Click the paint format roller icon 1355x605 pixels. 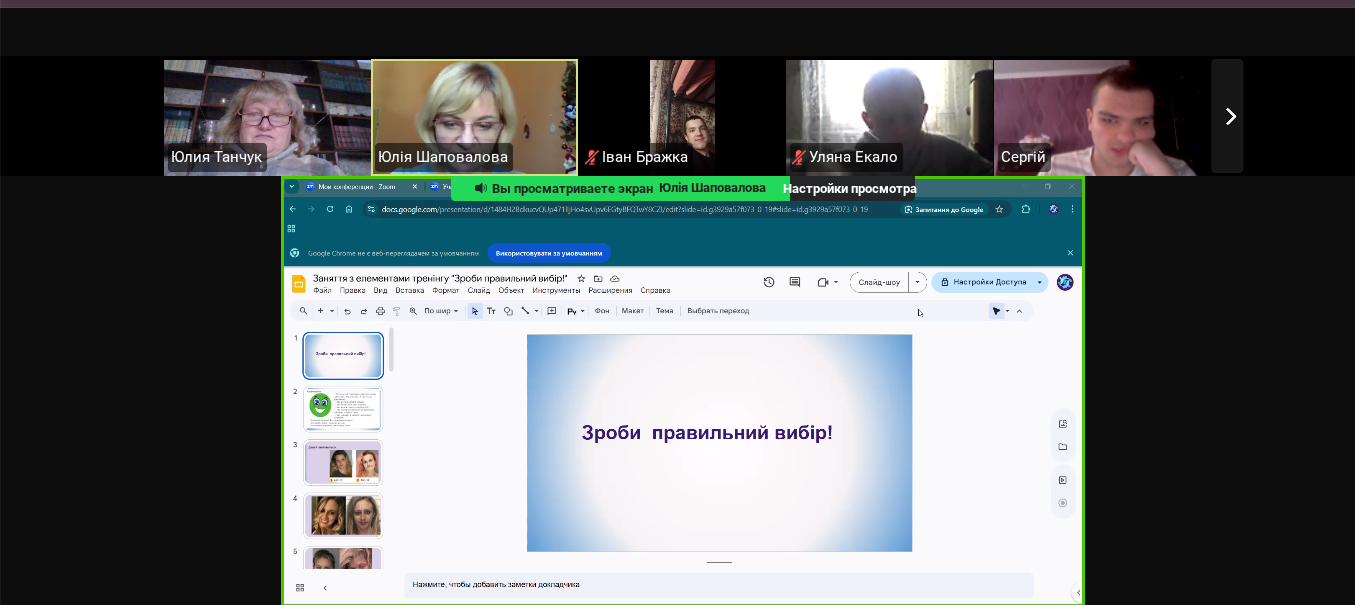[x=396, y=311]
